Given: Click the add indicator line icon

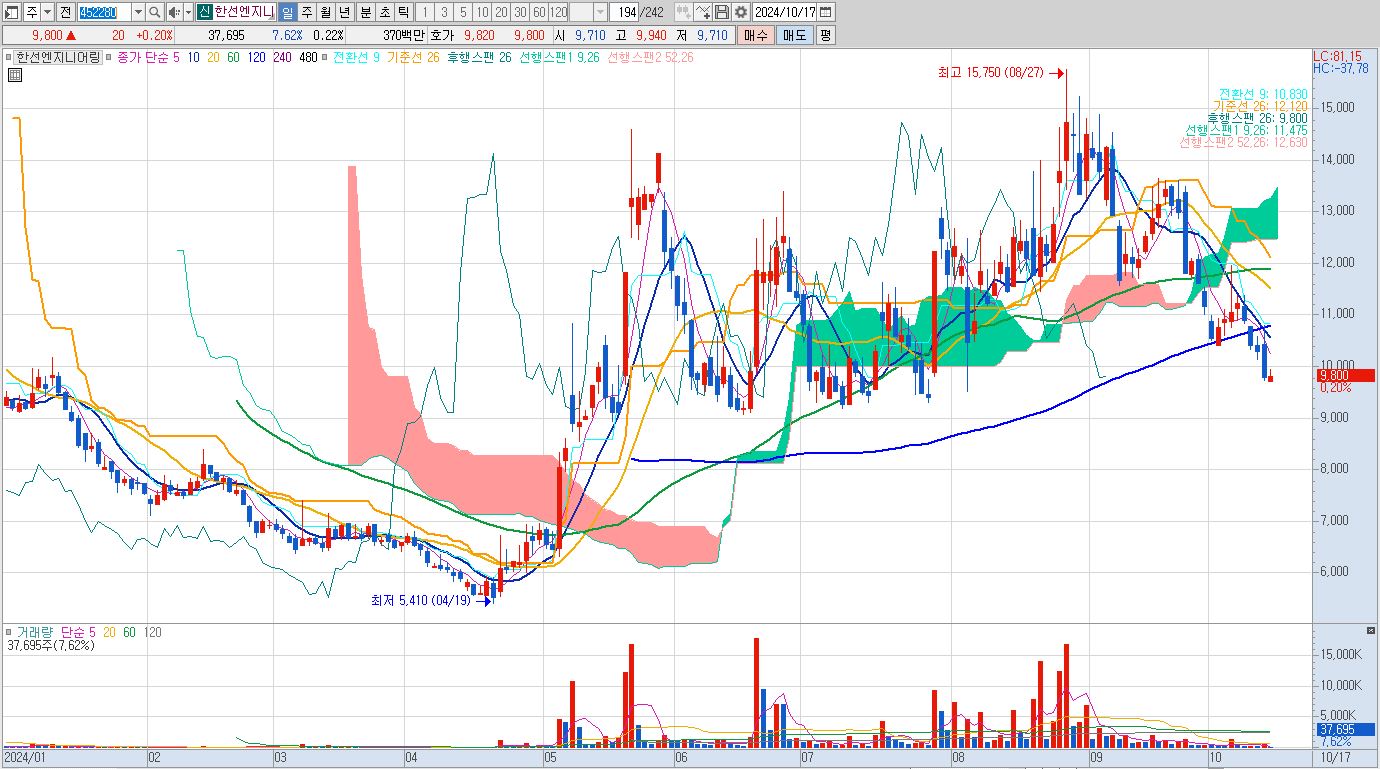Looking at the screenshot, I should [x=702, y=12].
